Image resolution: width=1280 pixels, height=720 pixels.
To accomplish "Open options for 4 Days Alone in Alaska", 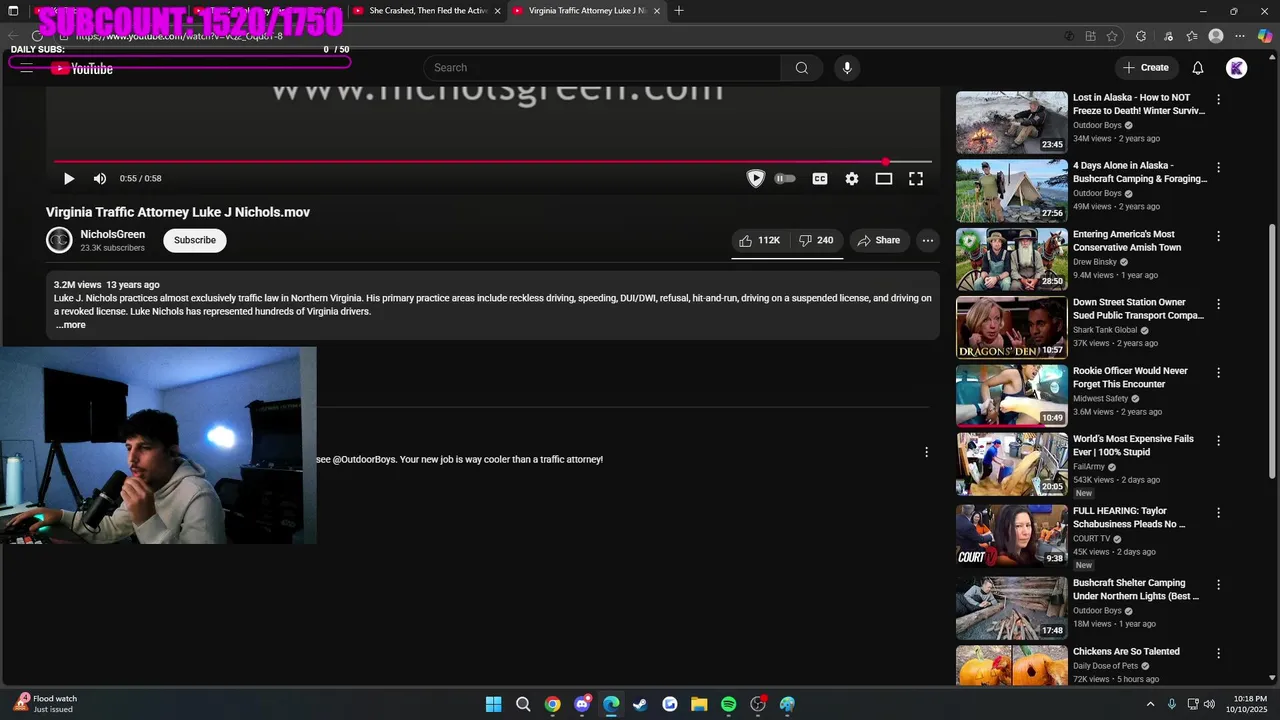I will (x=1218, y=168).
